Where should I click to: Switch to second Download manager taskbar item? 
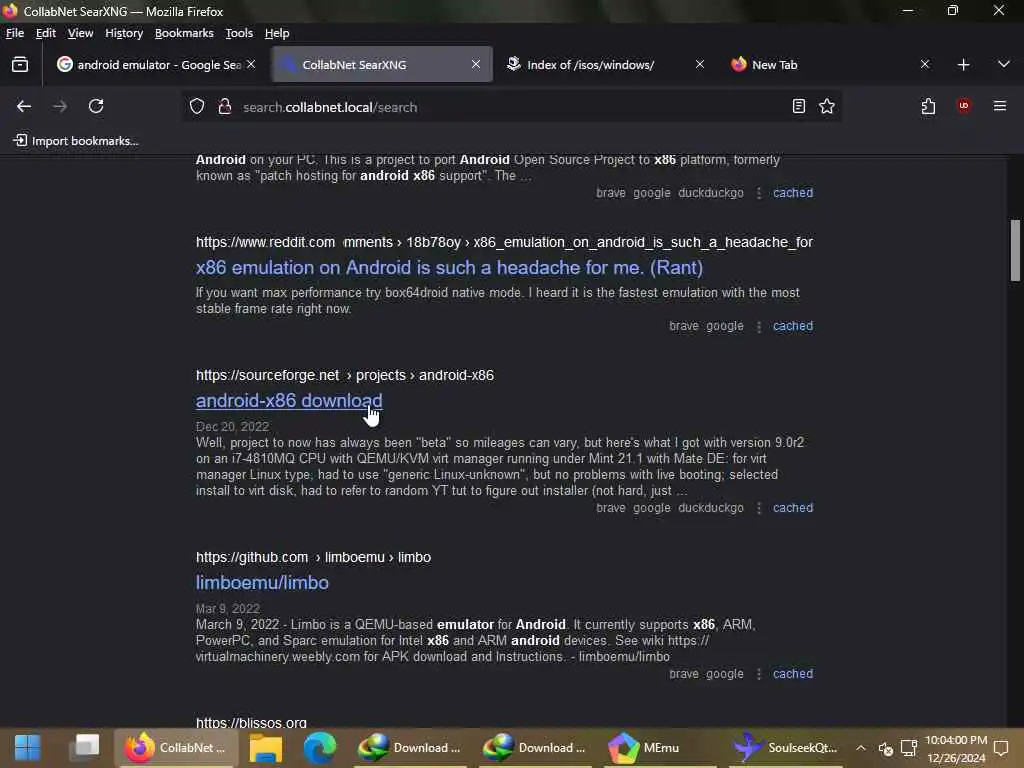pos(536,747)
